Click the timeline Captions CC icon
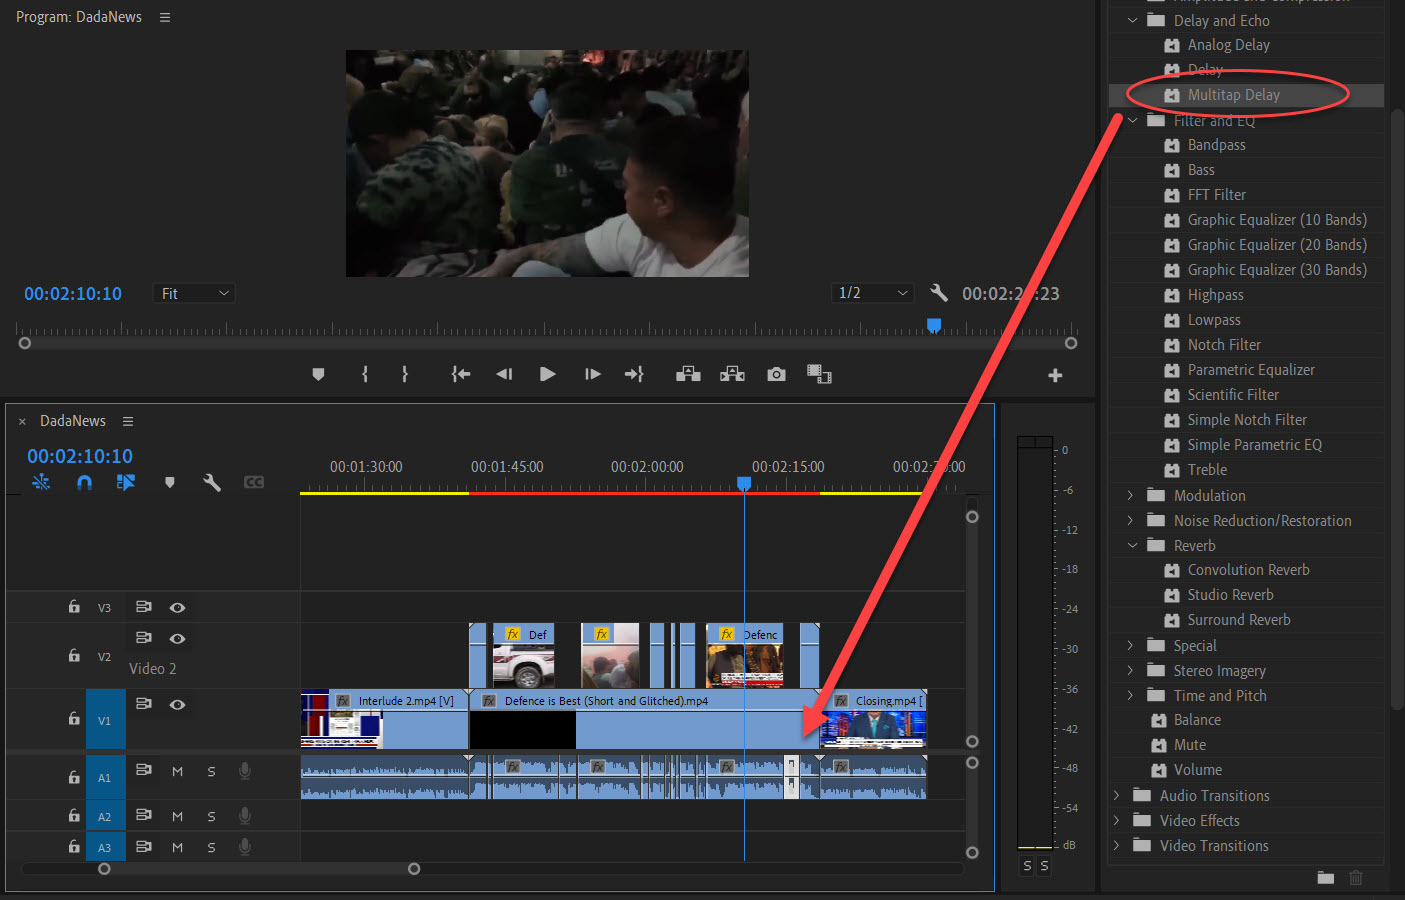The width and height of the screenshot is (1405, 900). pos(254,482)
